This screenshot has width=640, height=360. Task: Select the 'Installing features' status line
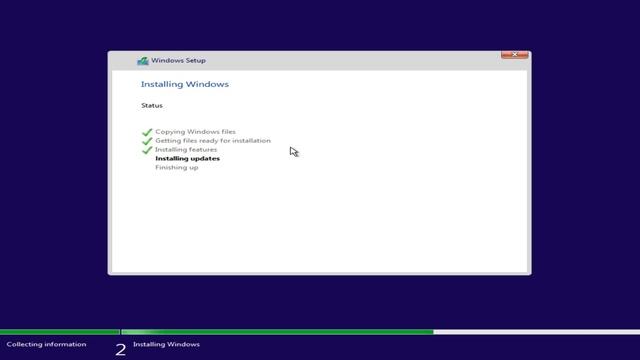[x=186, y=150]
